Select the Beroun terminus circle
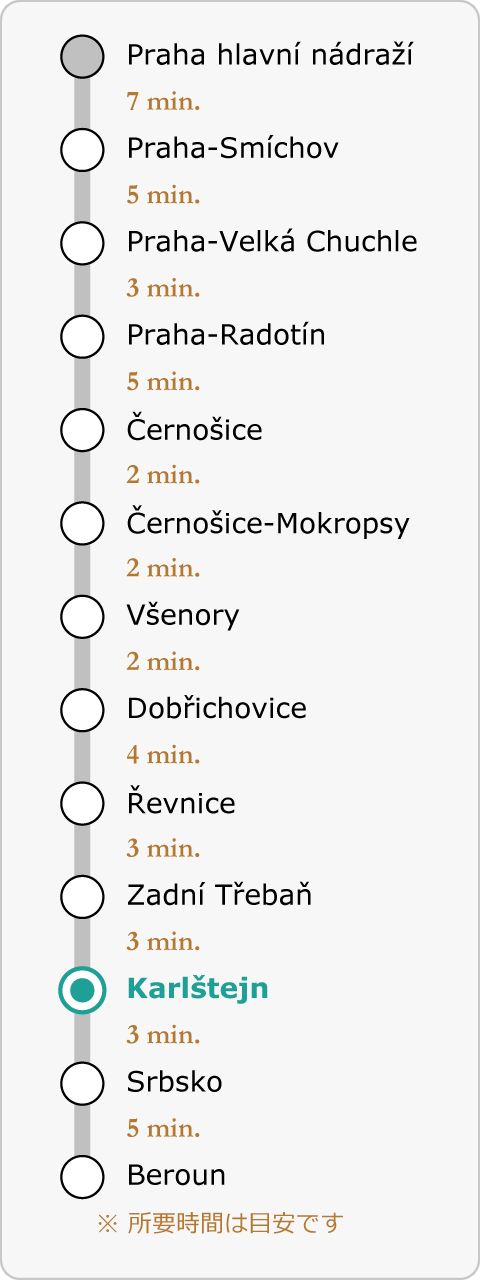480x1280 pixels. click(82, 1176)
